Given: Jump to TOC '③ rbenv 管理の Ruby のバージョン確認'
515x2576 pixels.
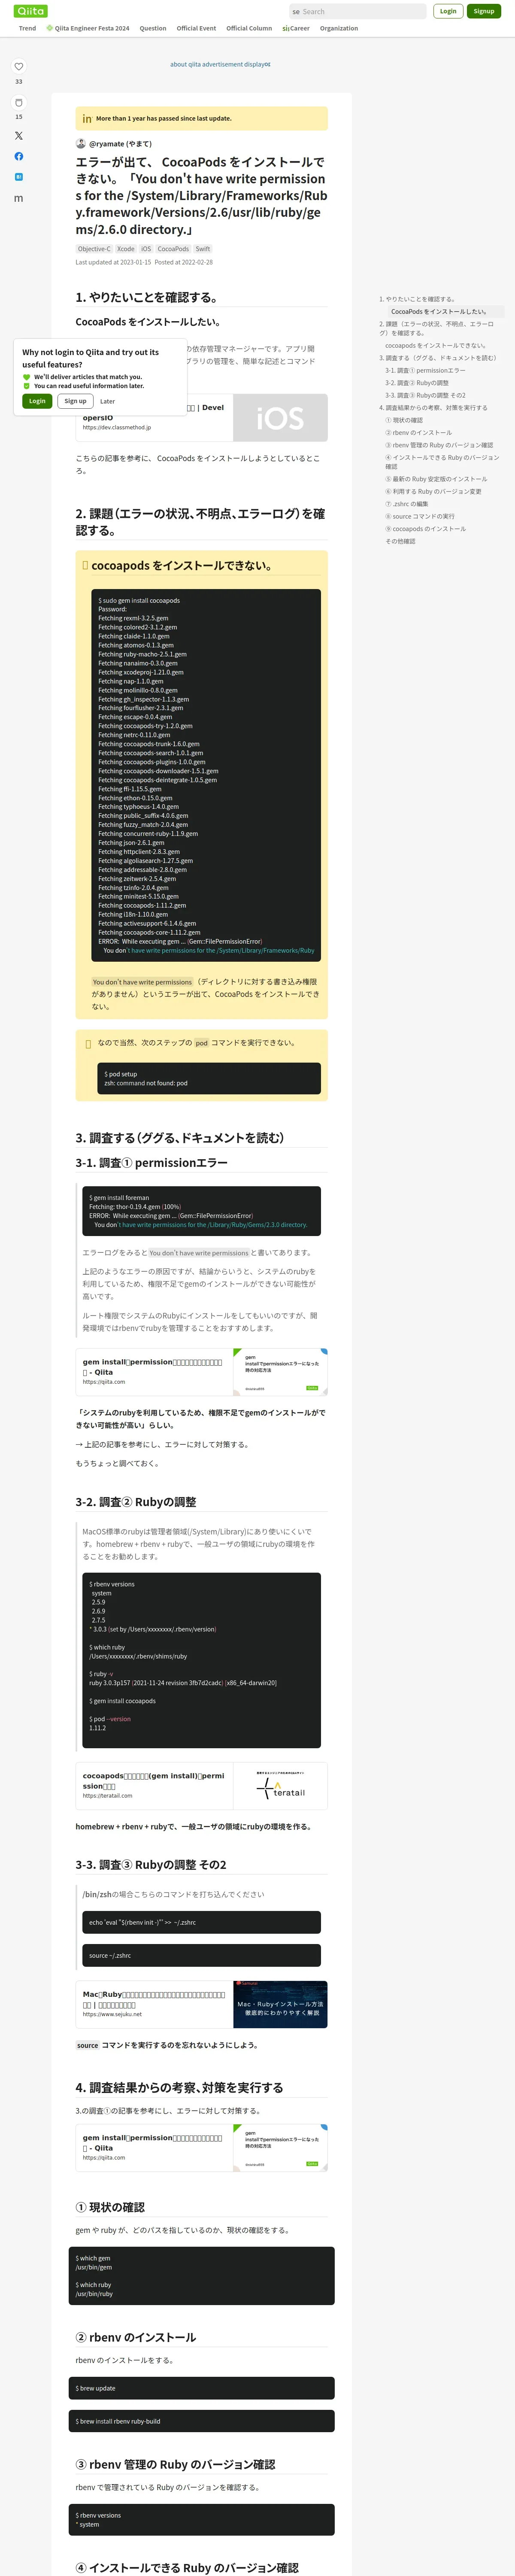Looking at the screenshot, I should [x=439, y=445].
